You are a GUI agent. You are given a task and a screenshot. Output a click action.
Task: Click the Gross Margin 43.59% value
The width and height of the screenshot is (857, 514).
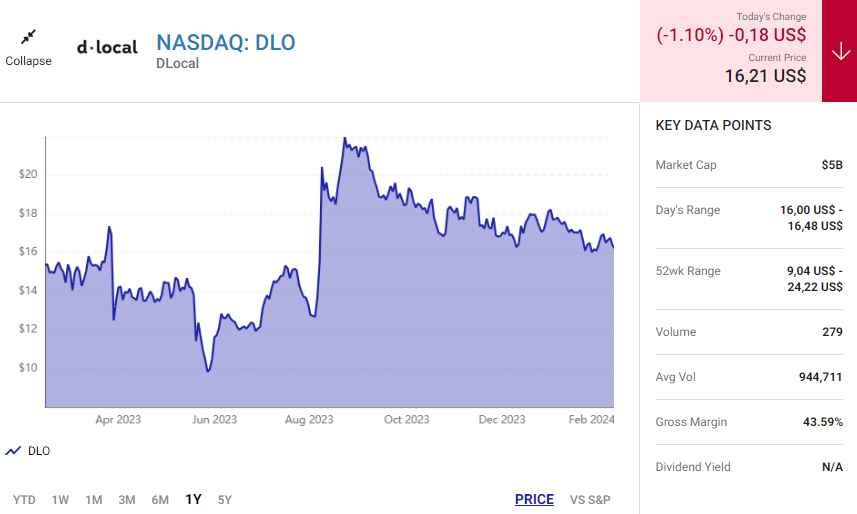(822, 422)
